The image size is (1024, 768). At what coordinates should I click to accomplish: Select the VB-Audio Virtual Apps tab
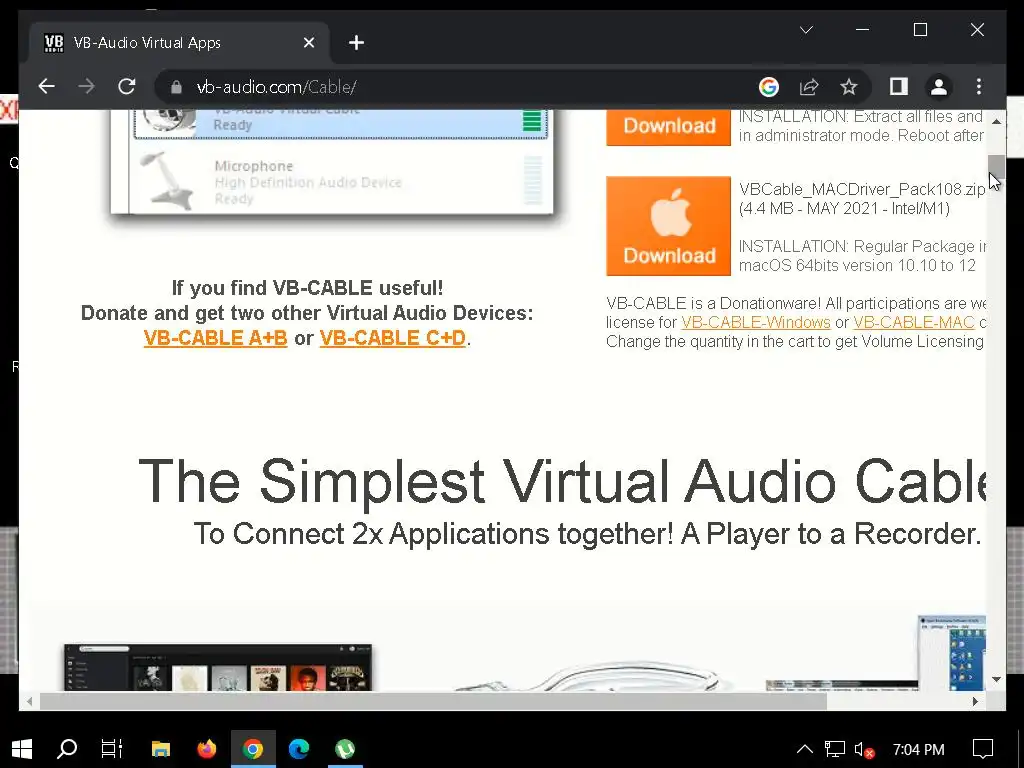[x=179, y=43]
